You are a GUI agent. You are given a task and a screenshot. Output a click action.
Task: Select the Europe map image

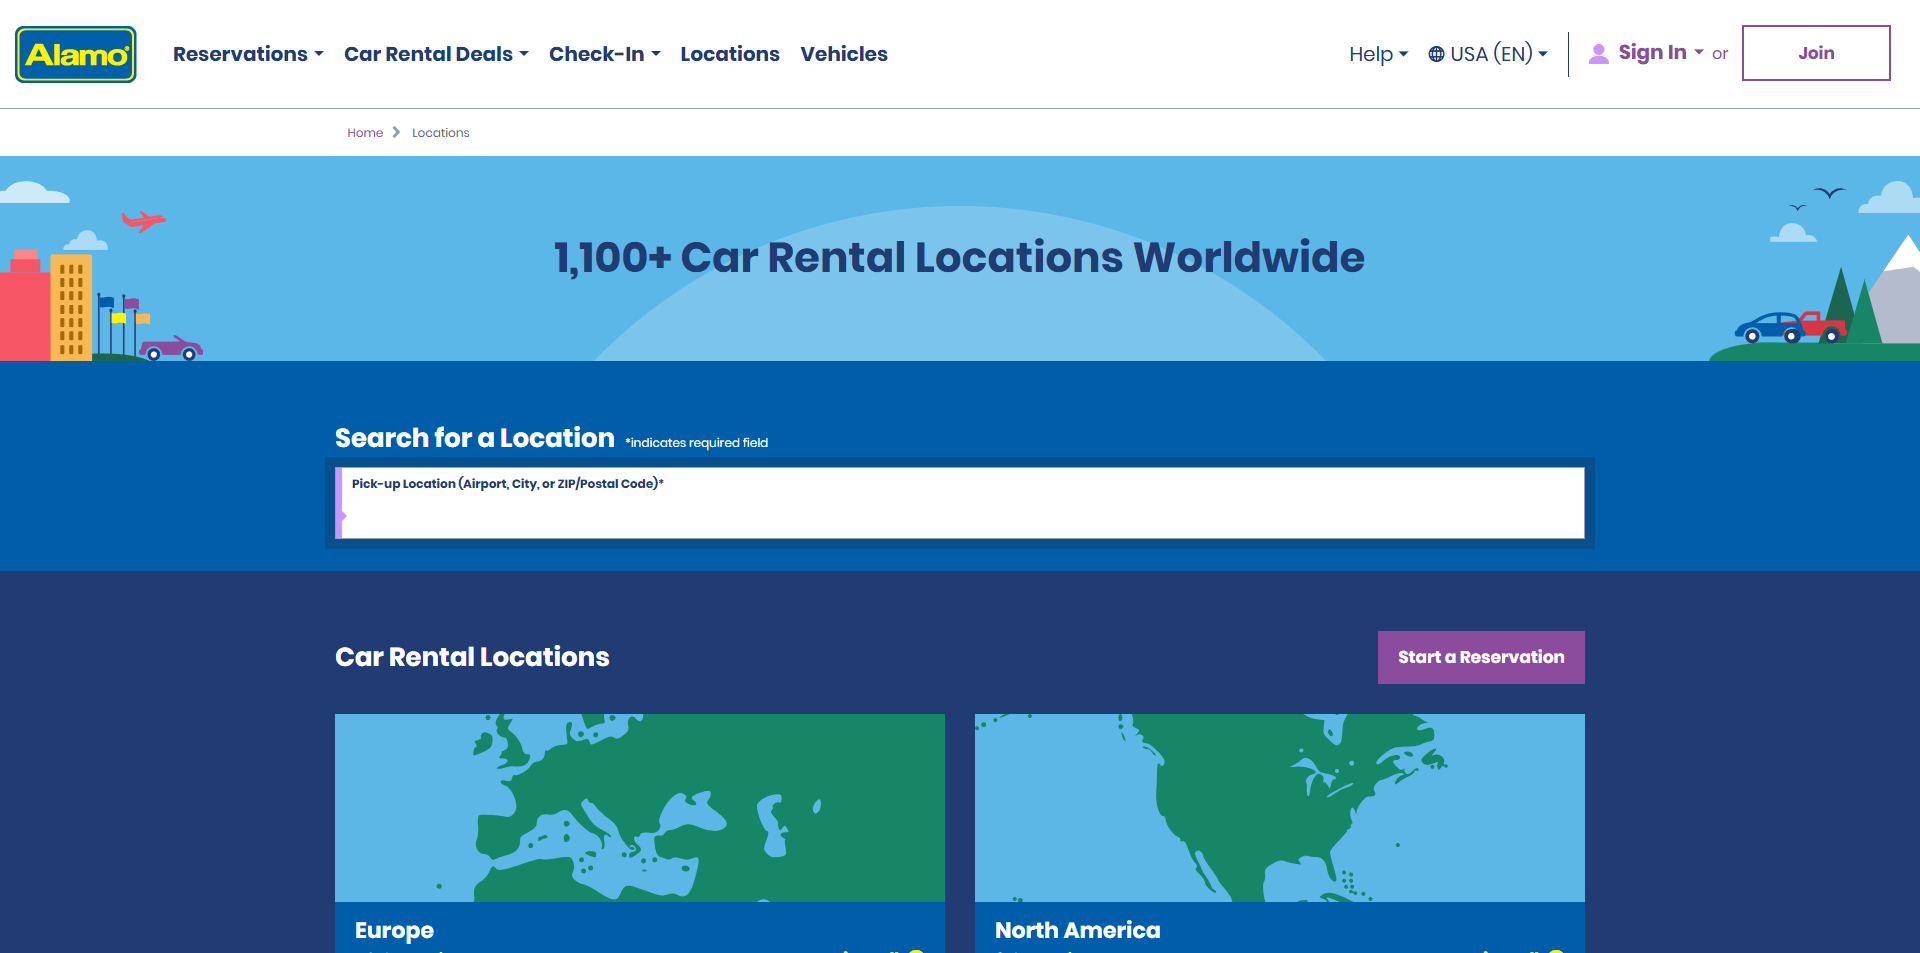click(x=639, y=807)
